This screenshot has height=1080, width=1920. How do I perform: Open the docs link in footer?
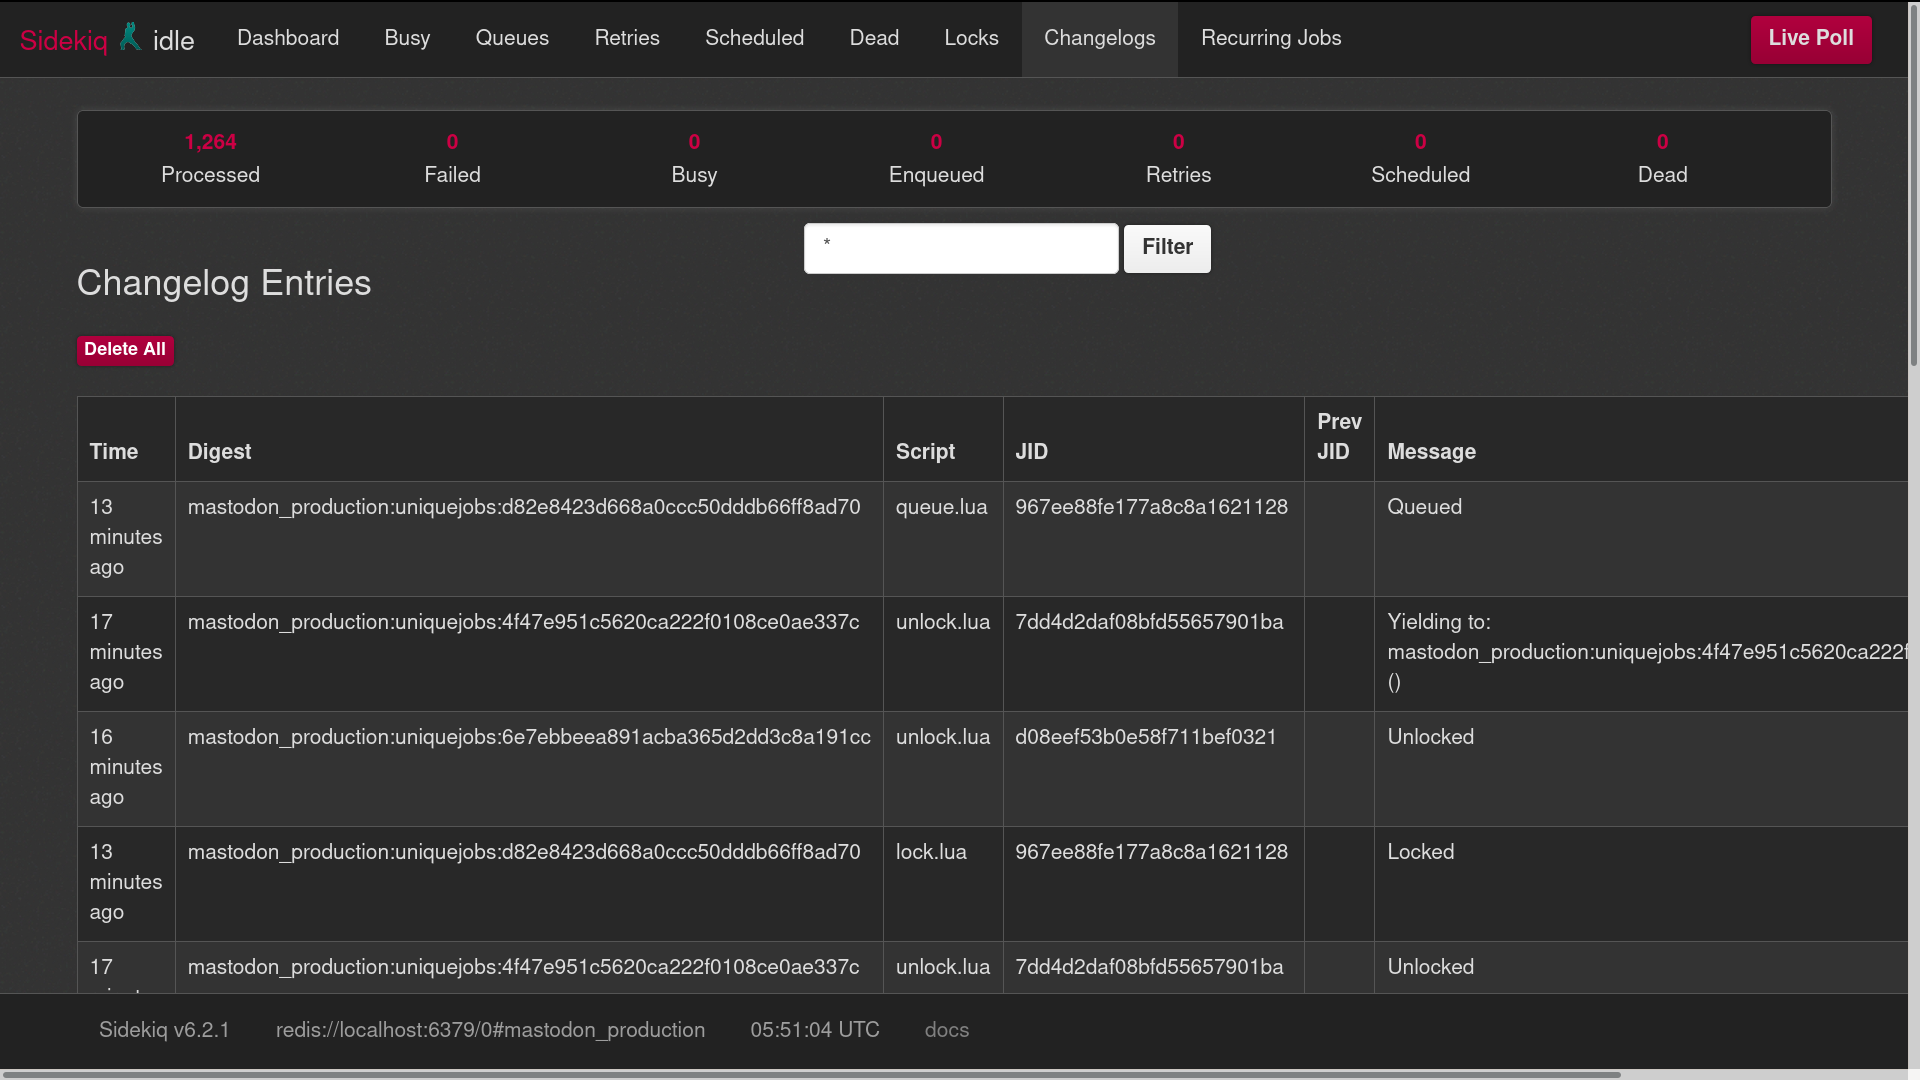[x=946, y=1030]
